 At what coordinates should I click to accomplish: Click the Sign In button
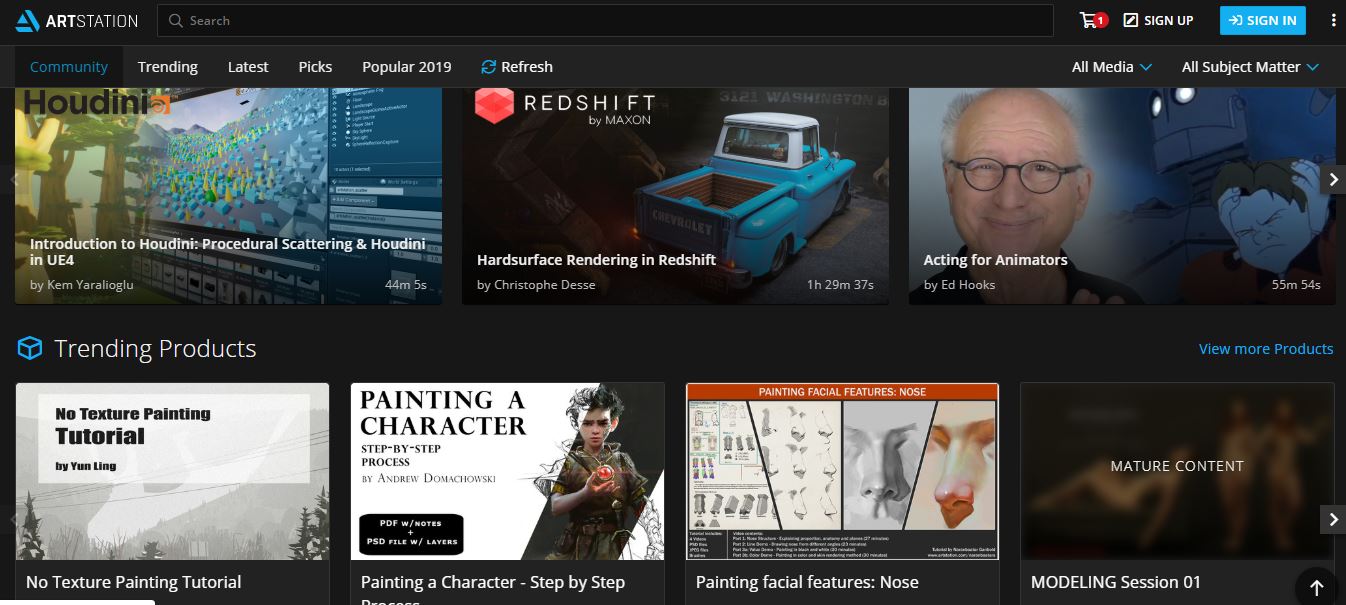(1262, 20)
